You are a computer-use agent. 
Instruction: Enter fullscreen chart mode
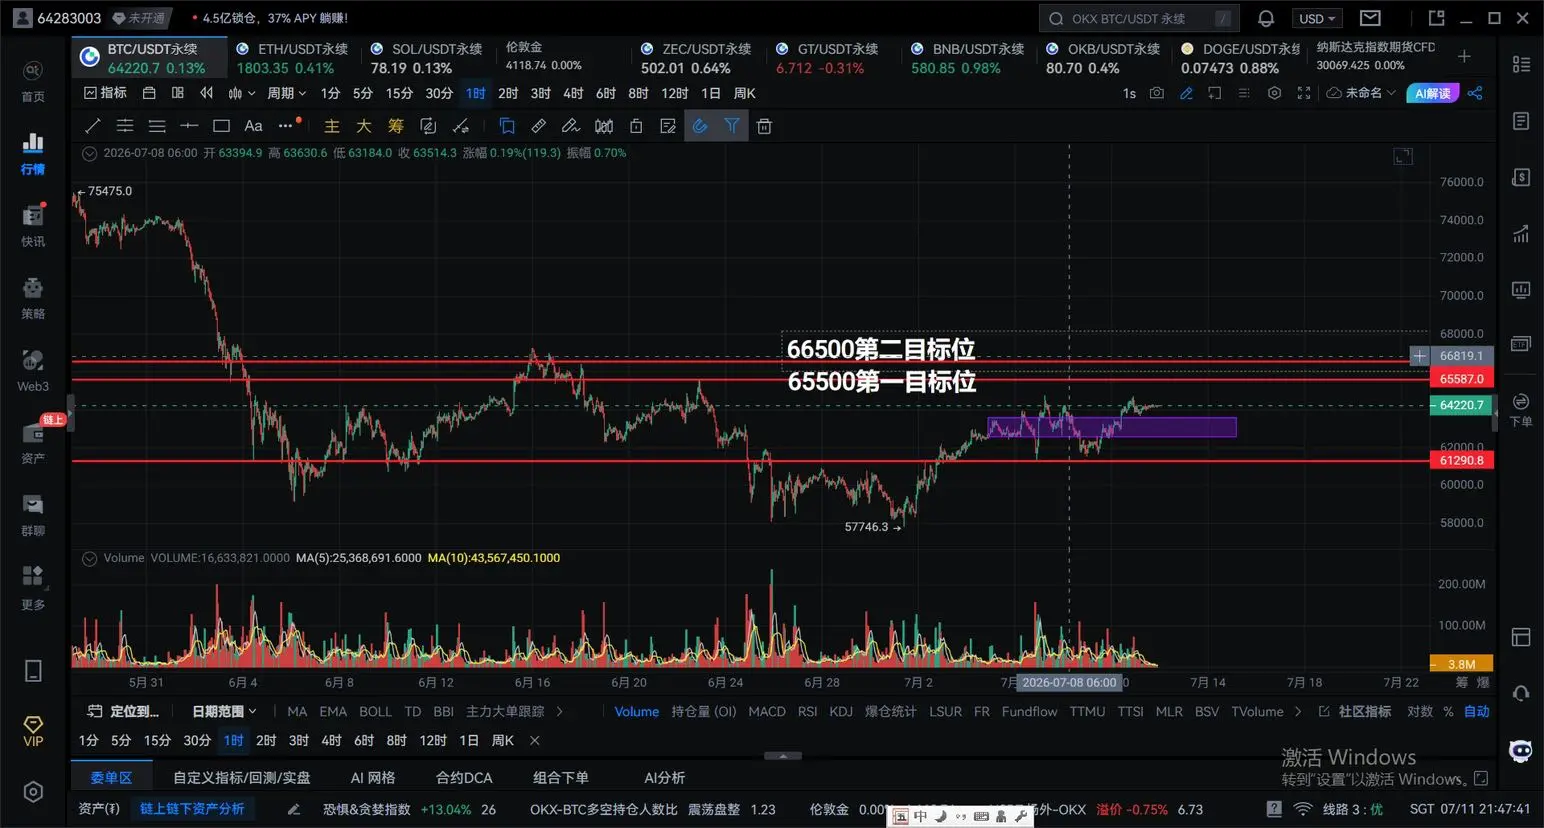[1304, 93]
